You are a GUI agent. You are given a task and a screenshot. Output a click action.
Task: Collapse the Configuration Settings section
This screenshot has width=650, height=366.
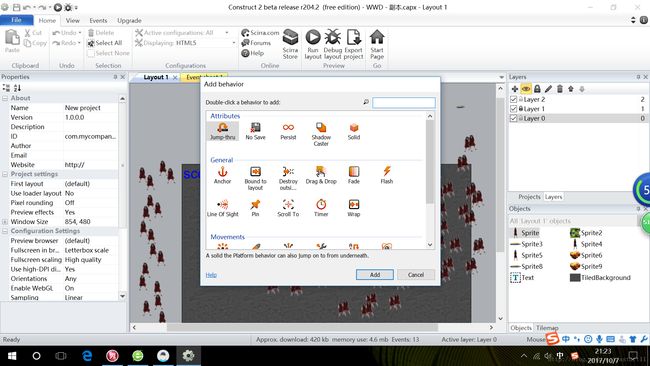click(5, 231)
